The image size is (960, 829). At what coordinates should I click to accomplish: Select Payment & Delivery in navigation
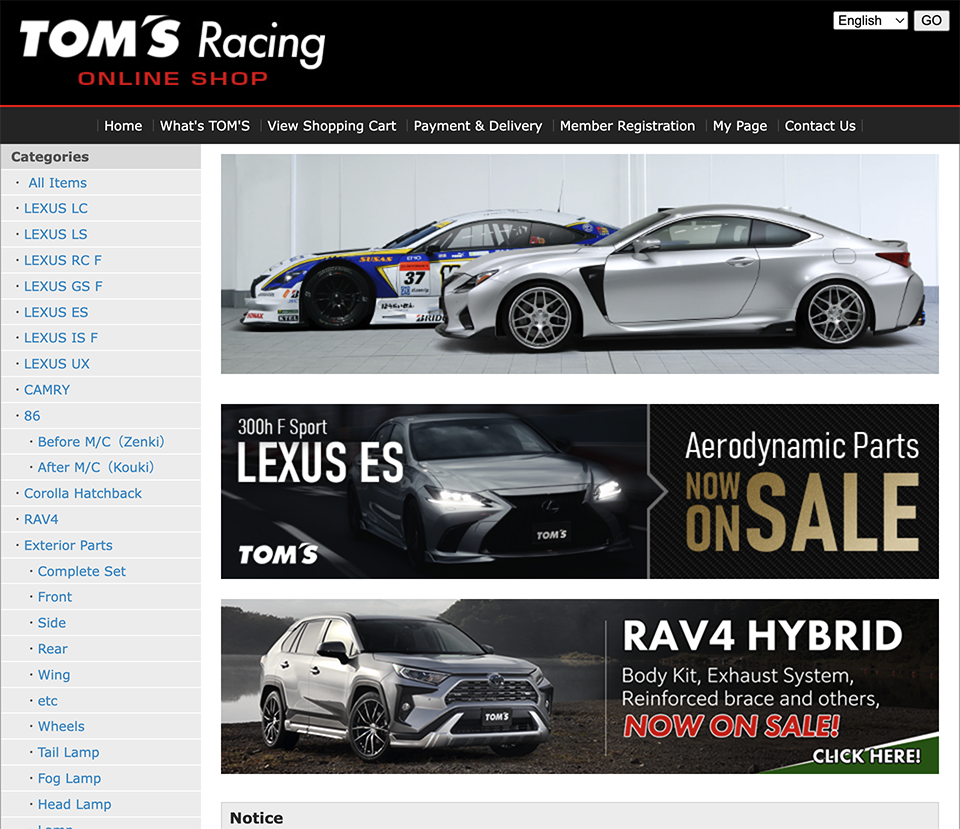[x=478, y=126]
